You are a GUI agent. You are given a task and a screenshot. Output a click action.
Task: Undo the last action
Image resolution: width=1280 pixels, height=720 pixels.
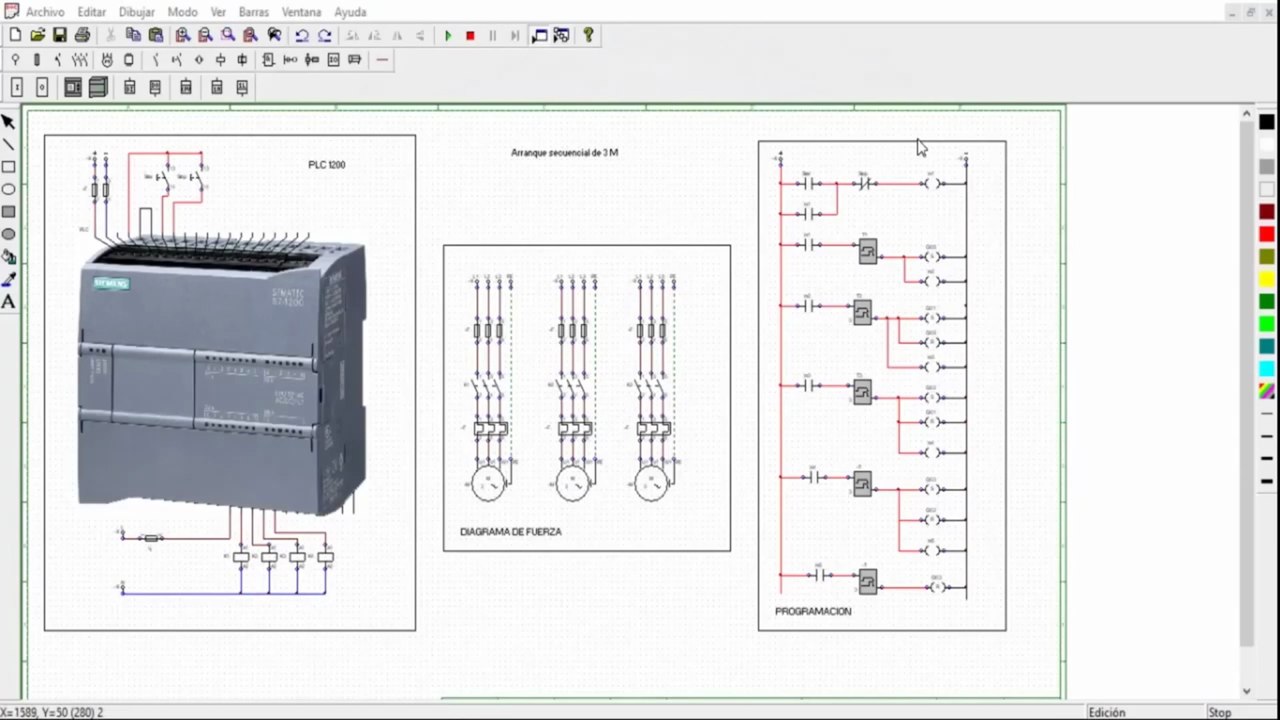click(x=302, y=35)
